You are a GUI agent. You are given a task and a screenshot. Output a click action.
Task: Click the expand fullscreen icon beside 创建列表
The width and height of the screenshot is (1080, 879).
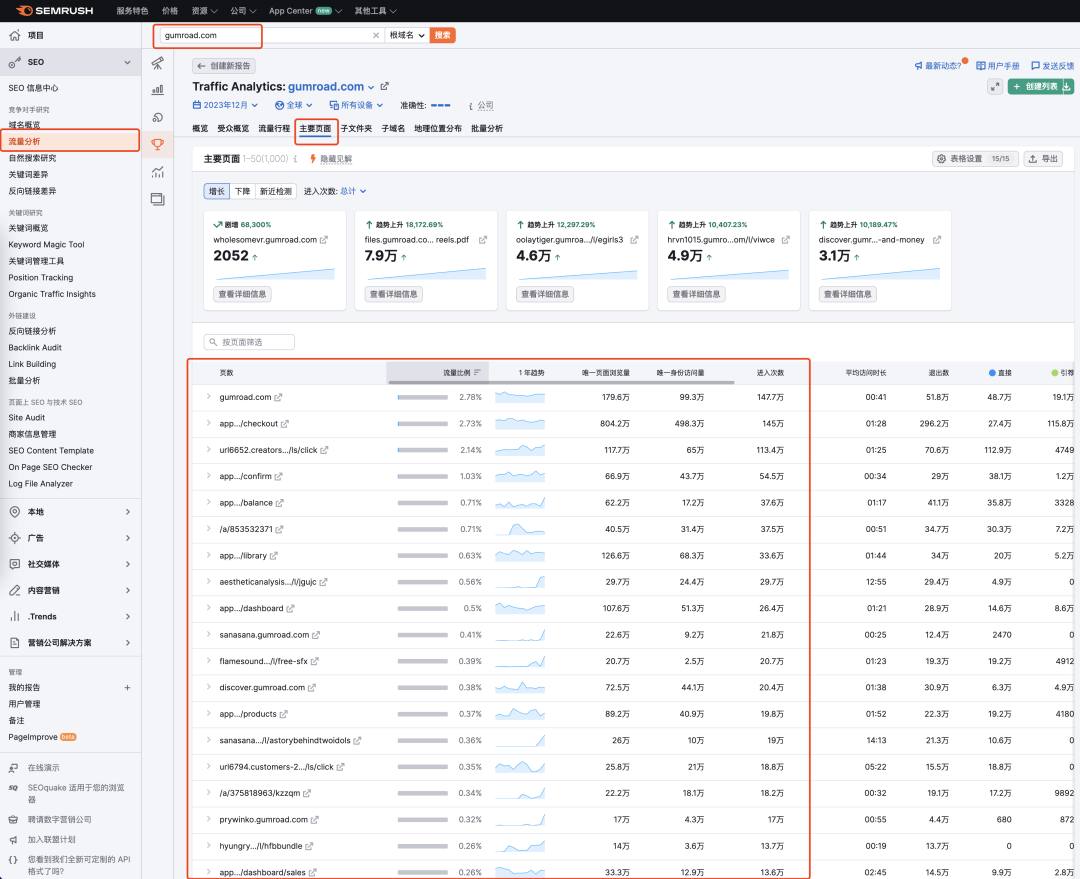[995, 87]
